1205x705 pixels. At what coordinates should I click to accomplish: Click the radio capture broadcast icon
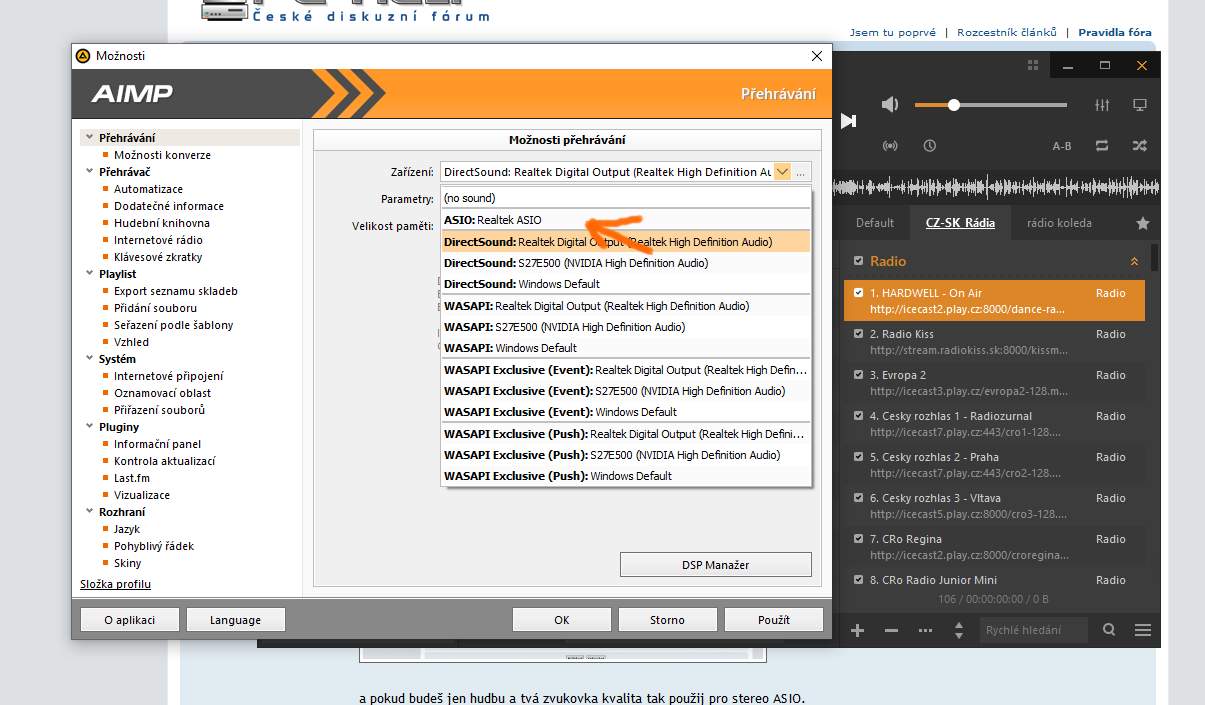coord(890,146)
